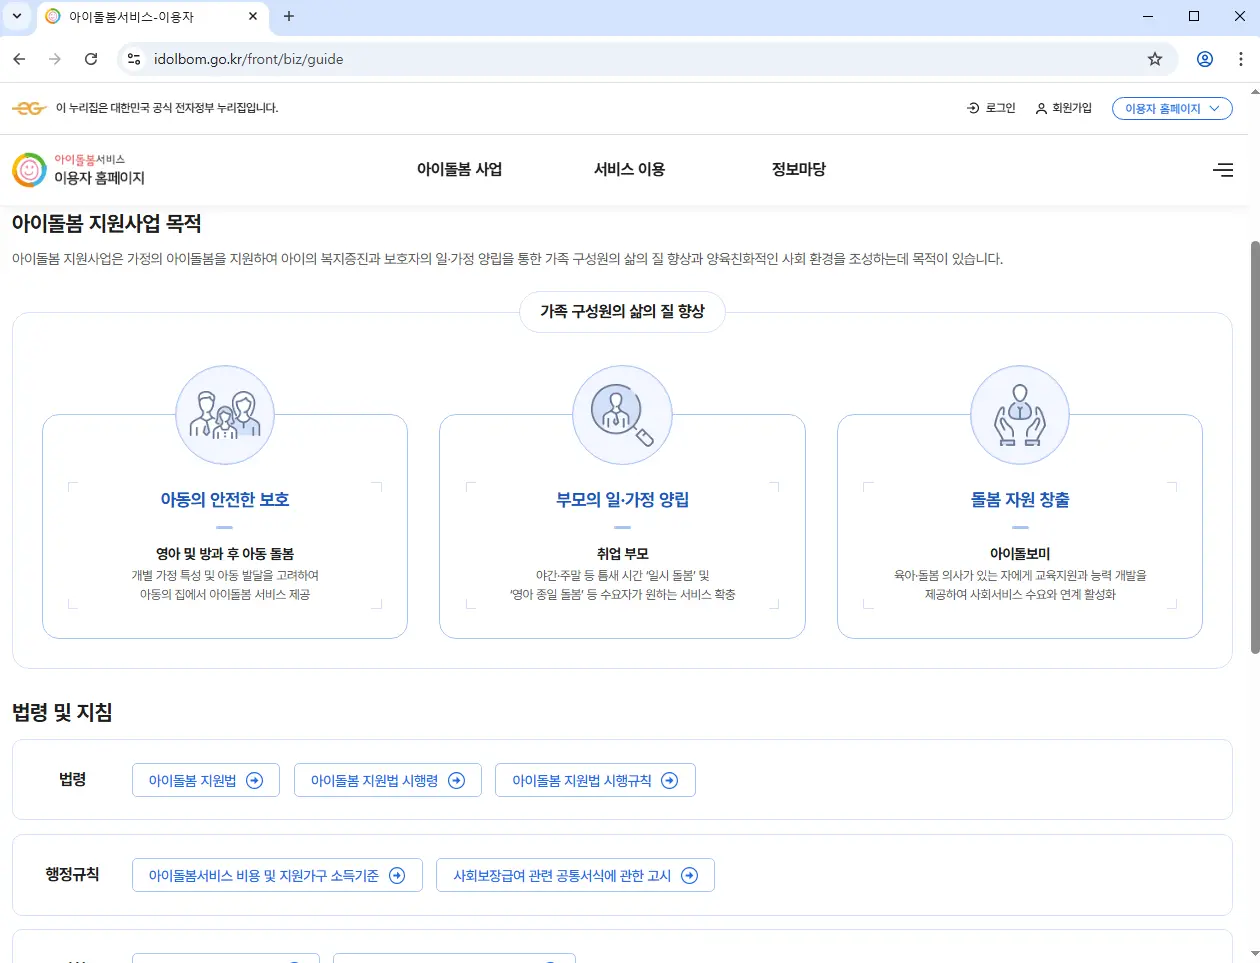Open the Chrome profile account icon

click(x=1204, y=59)
